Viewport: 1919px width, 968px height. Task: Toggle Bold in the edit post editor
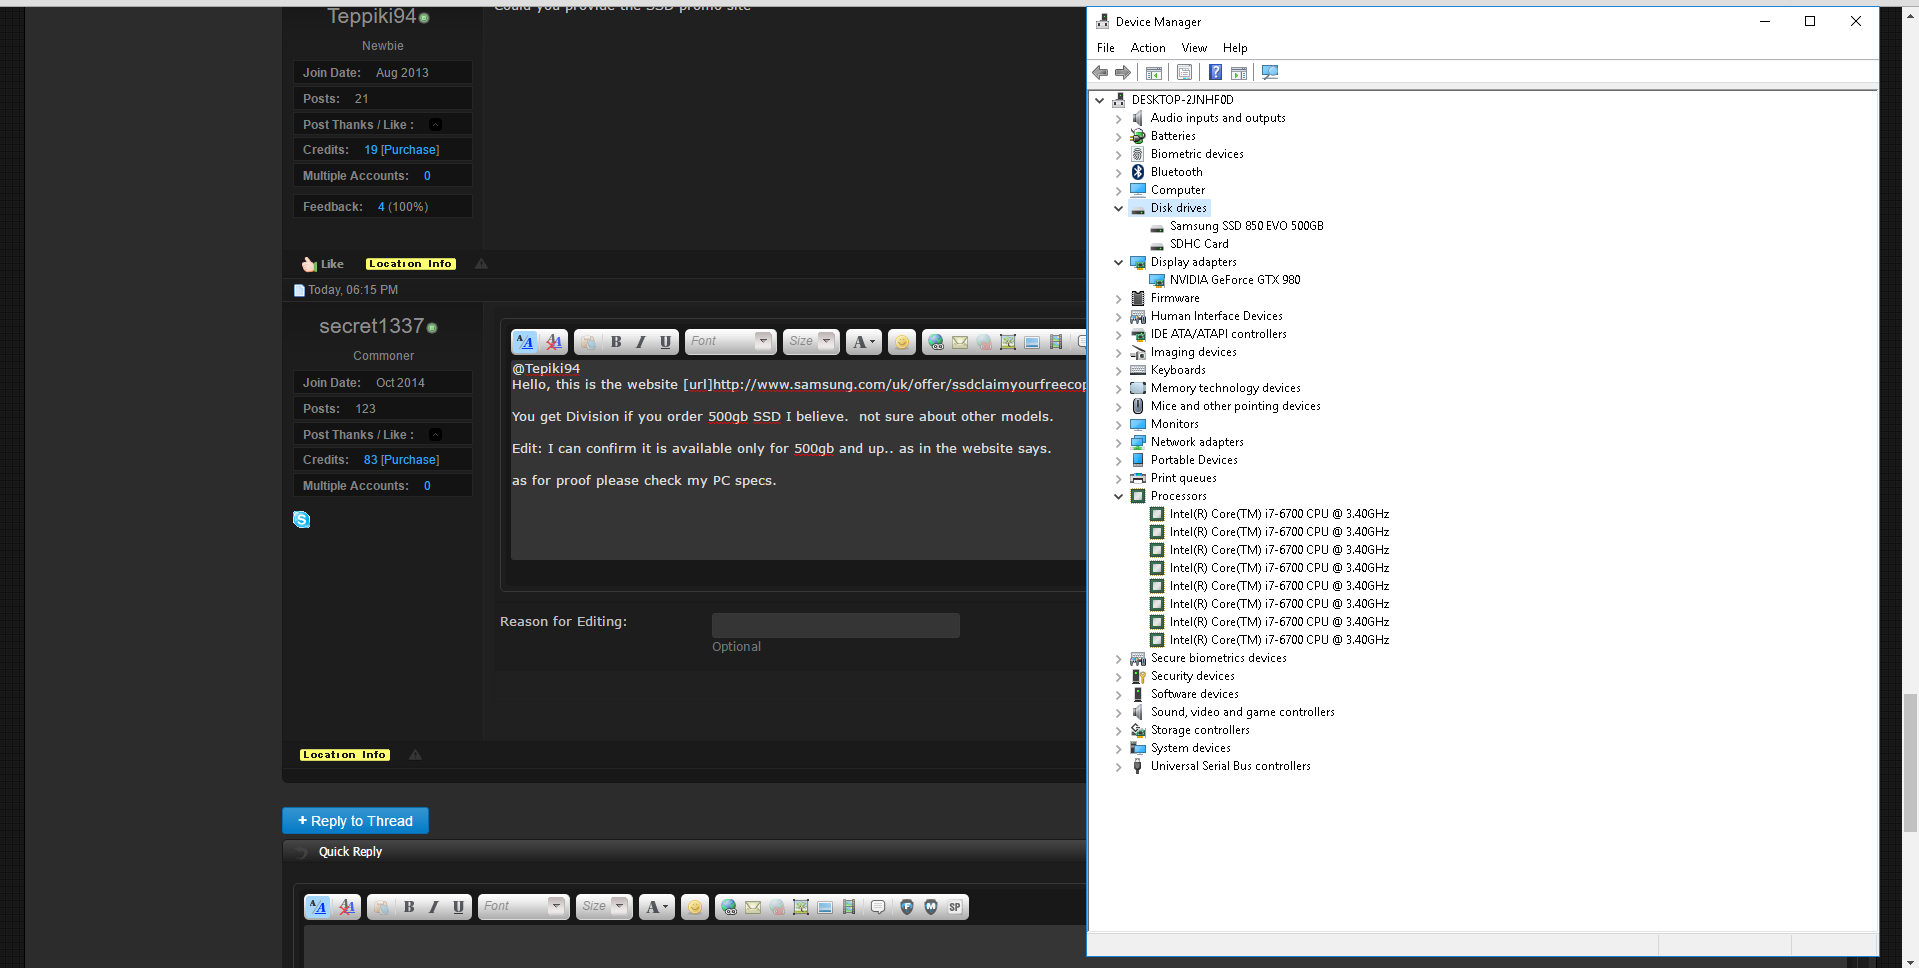616,342
